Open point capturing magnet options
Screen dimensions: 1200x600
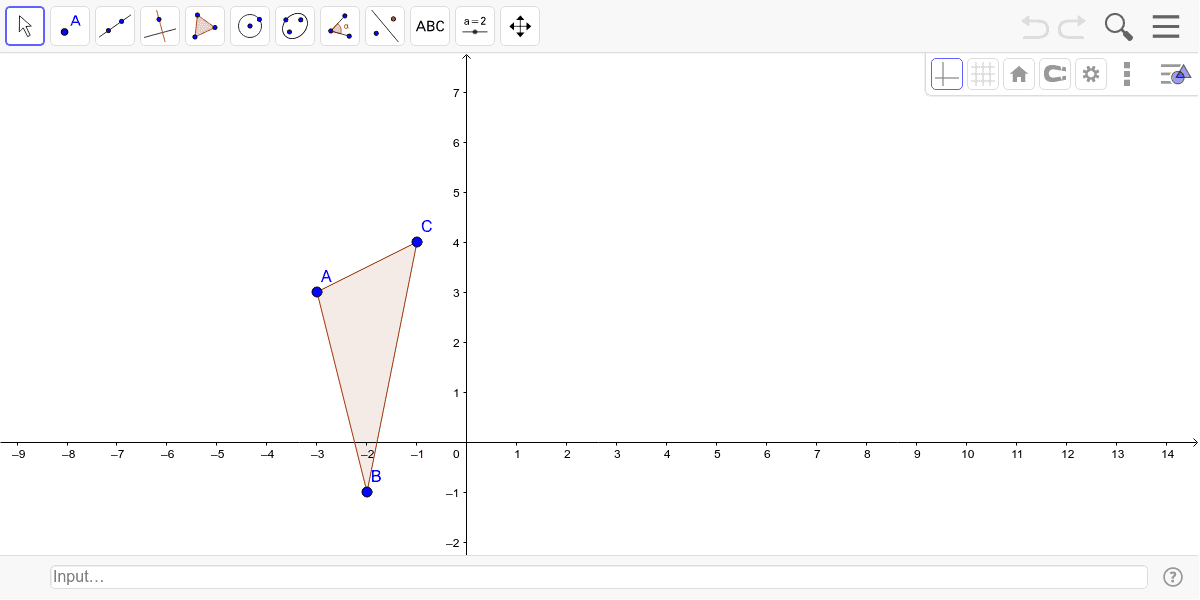[x=1055, y=74]
